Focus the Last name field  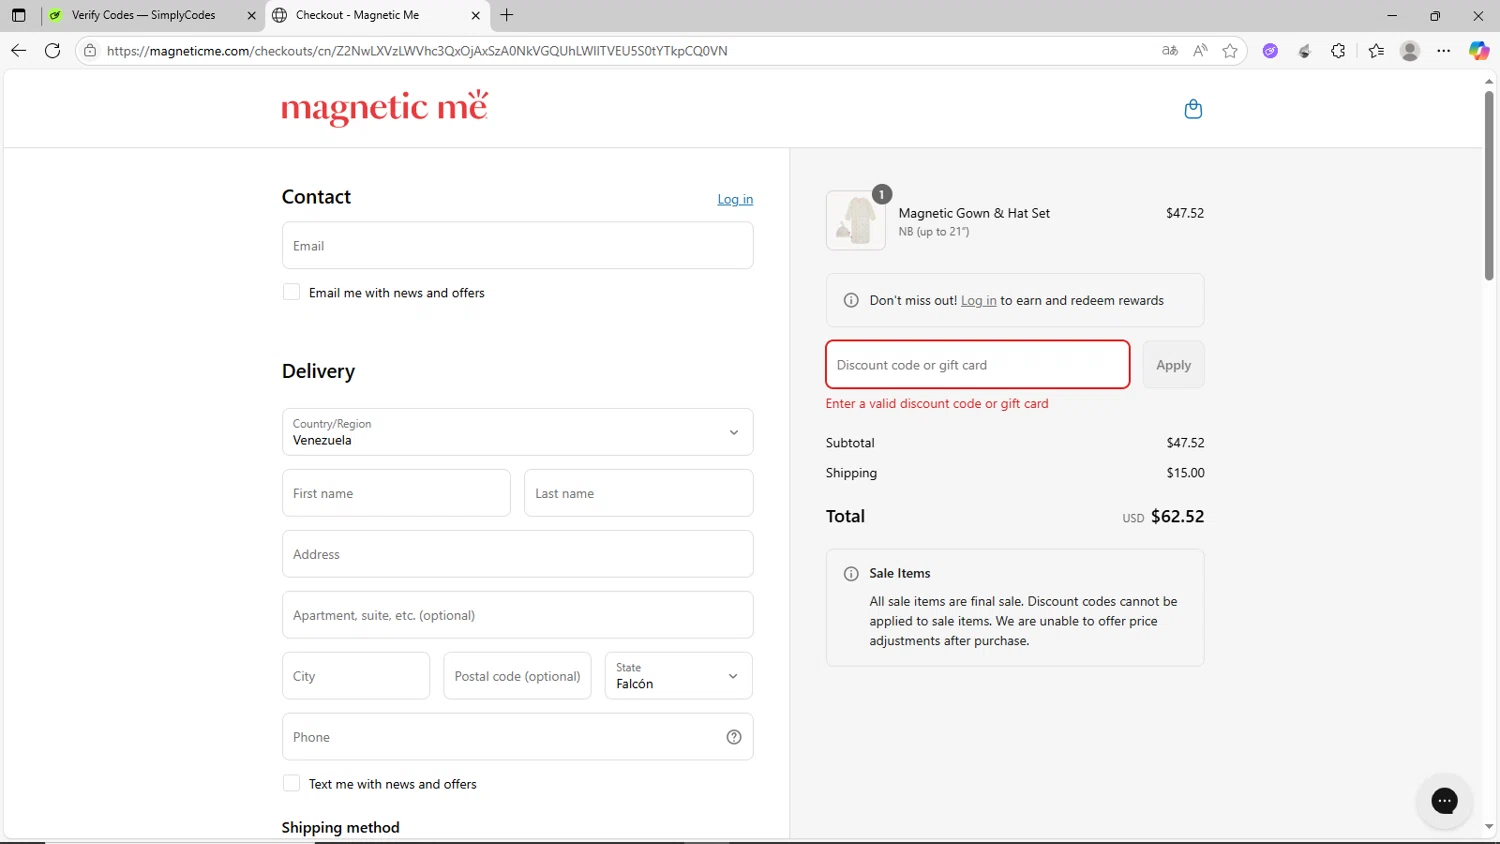point(638,493)
